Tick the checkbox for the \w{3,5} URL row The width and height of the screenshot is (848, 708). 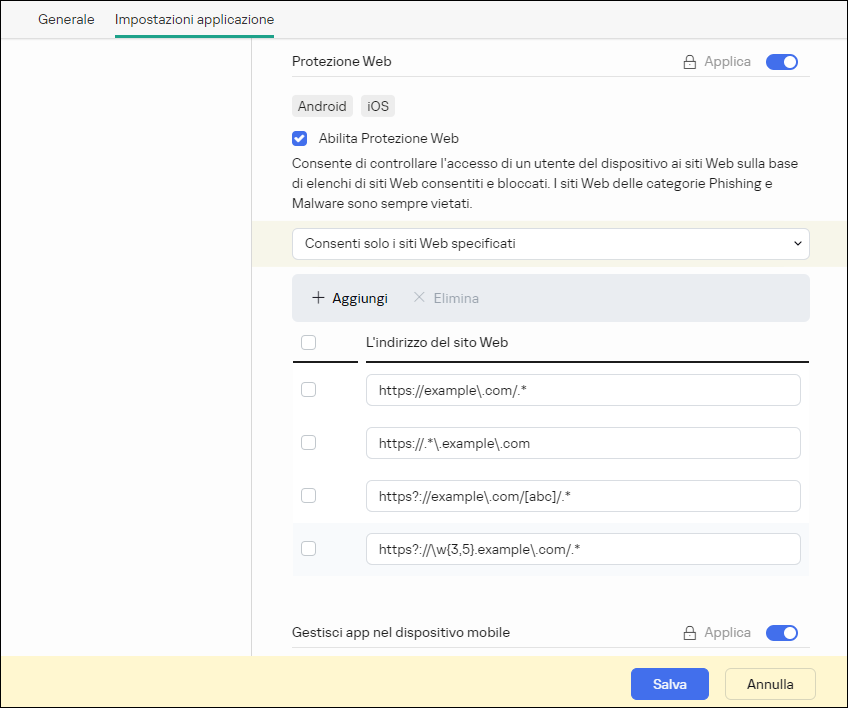309,548
